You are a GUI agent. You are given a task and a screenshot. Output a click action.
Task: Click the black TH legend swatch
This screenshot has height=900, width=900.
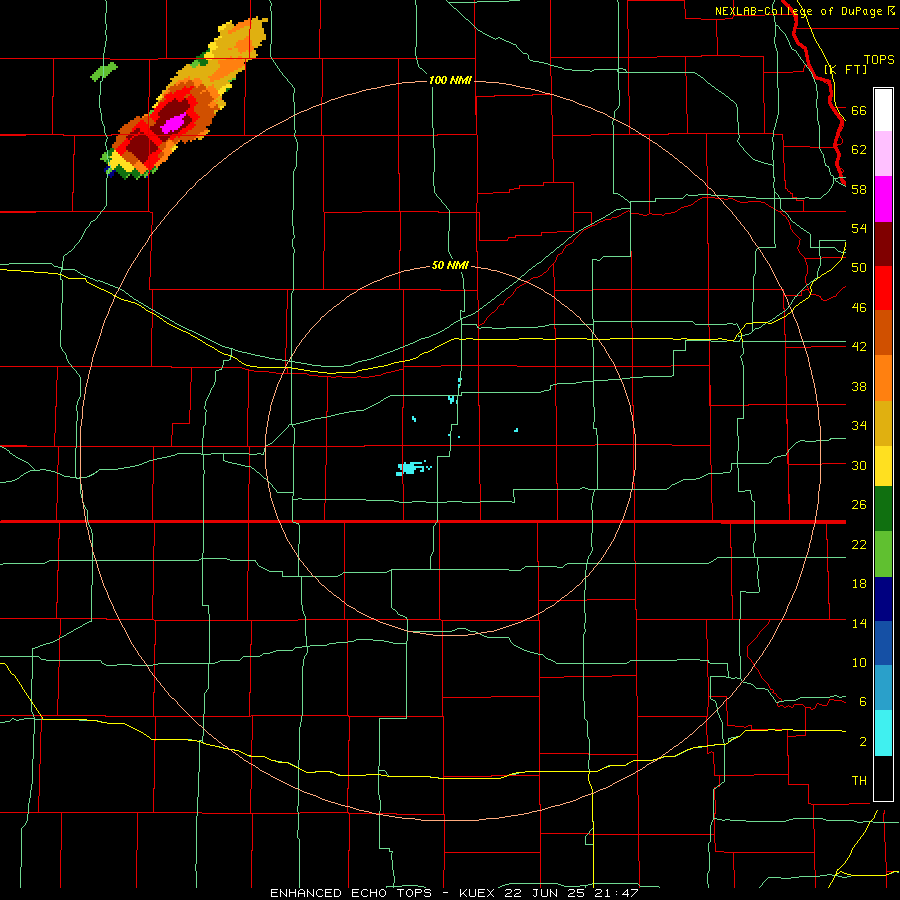pyautogui.click(x=883, y=778)
